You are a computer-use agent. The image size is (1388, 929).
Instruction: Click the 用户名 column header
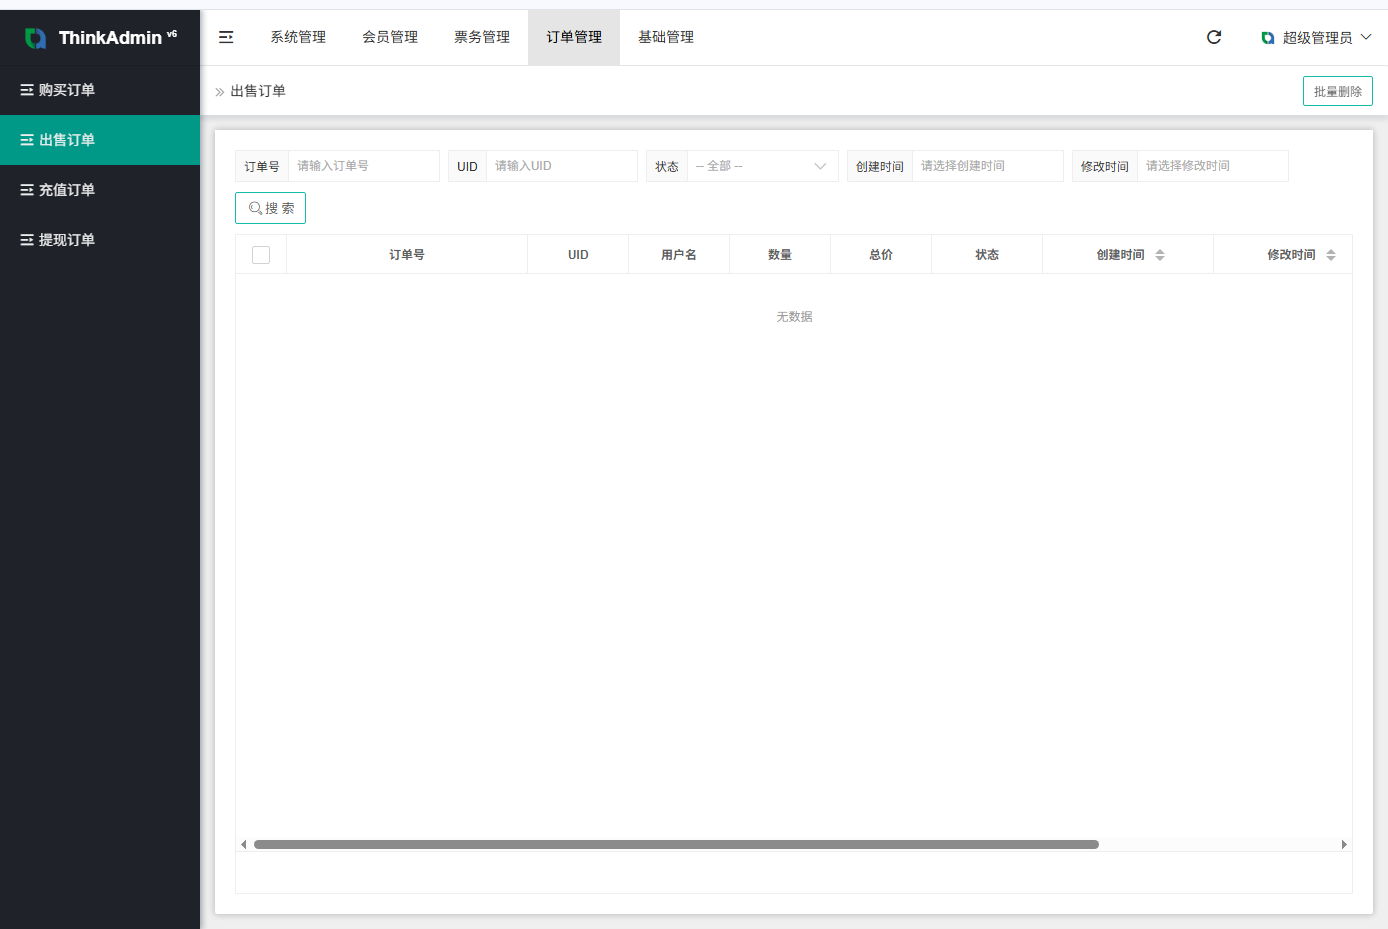679,255
